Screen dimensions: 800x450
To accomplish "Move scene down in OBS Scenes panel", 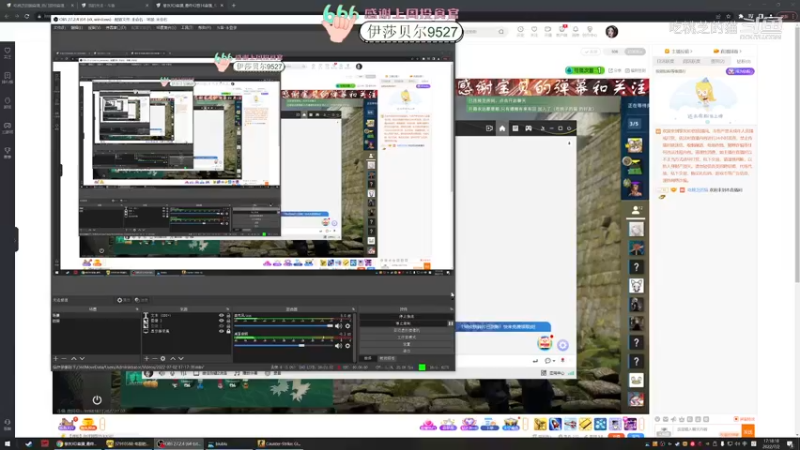I will (x=82, y=359).
